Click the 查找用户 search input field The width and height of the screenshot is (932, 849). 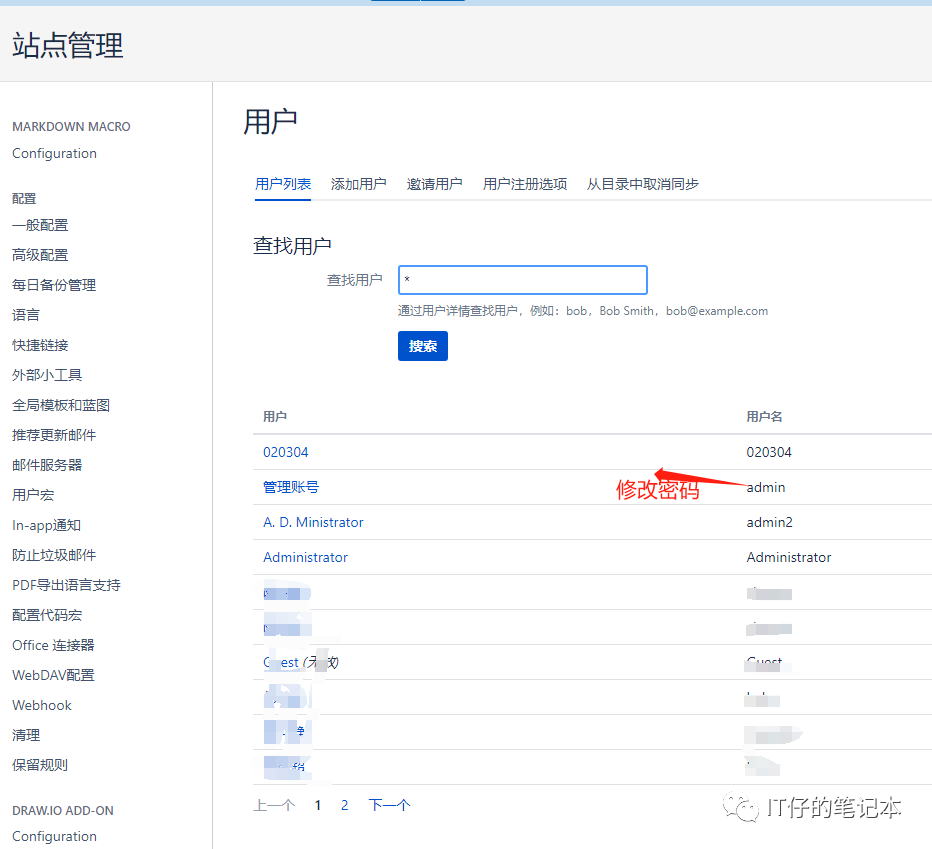[522, 280]
